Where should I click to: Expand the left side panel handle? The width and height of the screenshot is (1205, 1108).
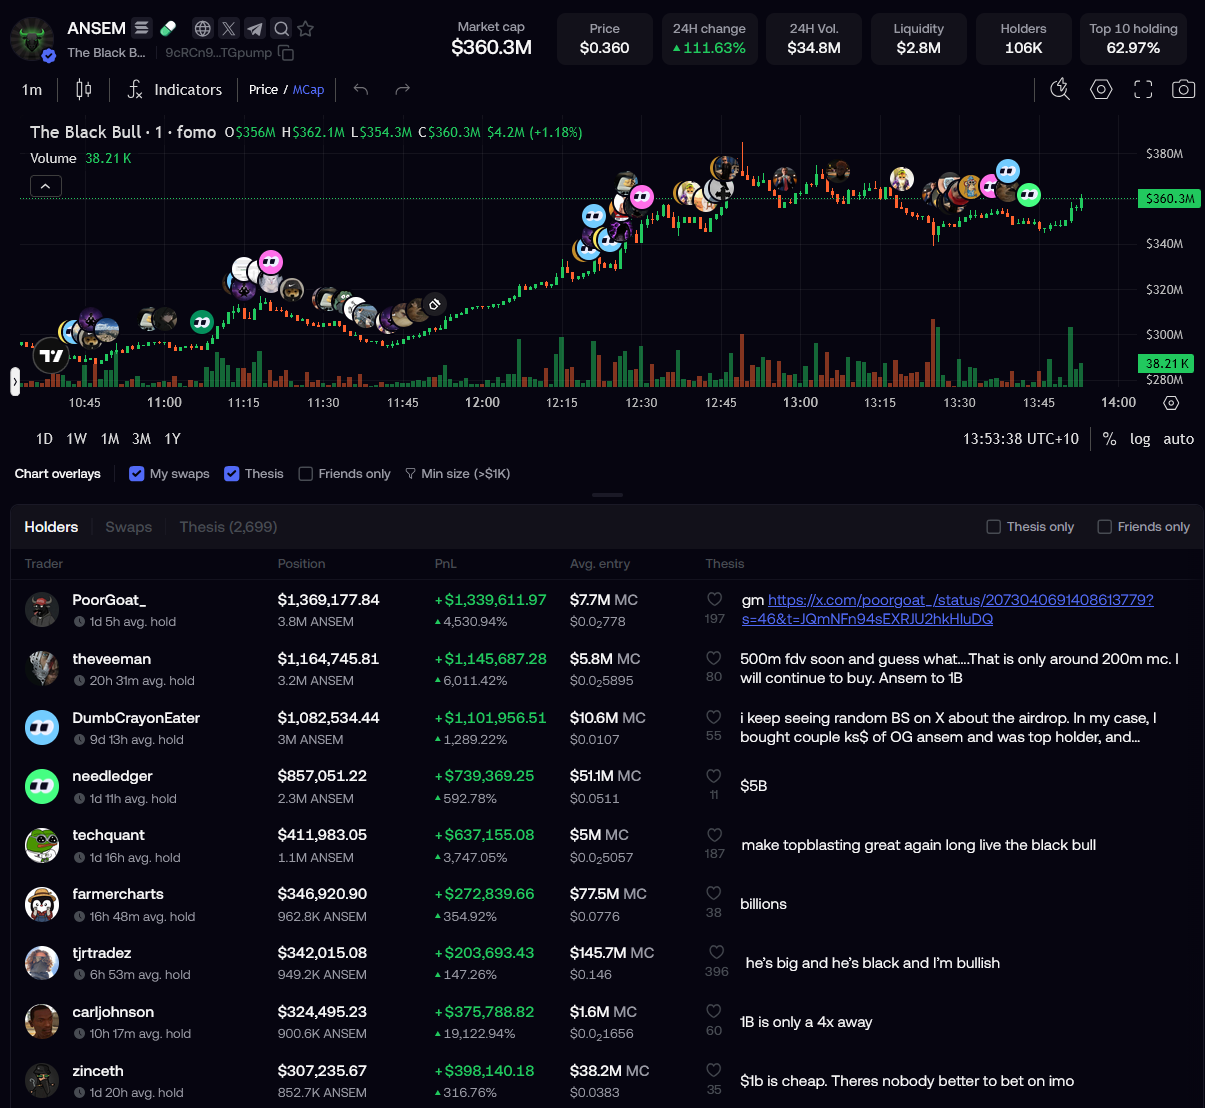[15, 380]
